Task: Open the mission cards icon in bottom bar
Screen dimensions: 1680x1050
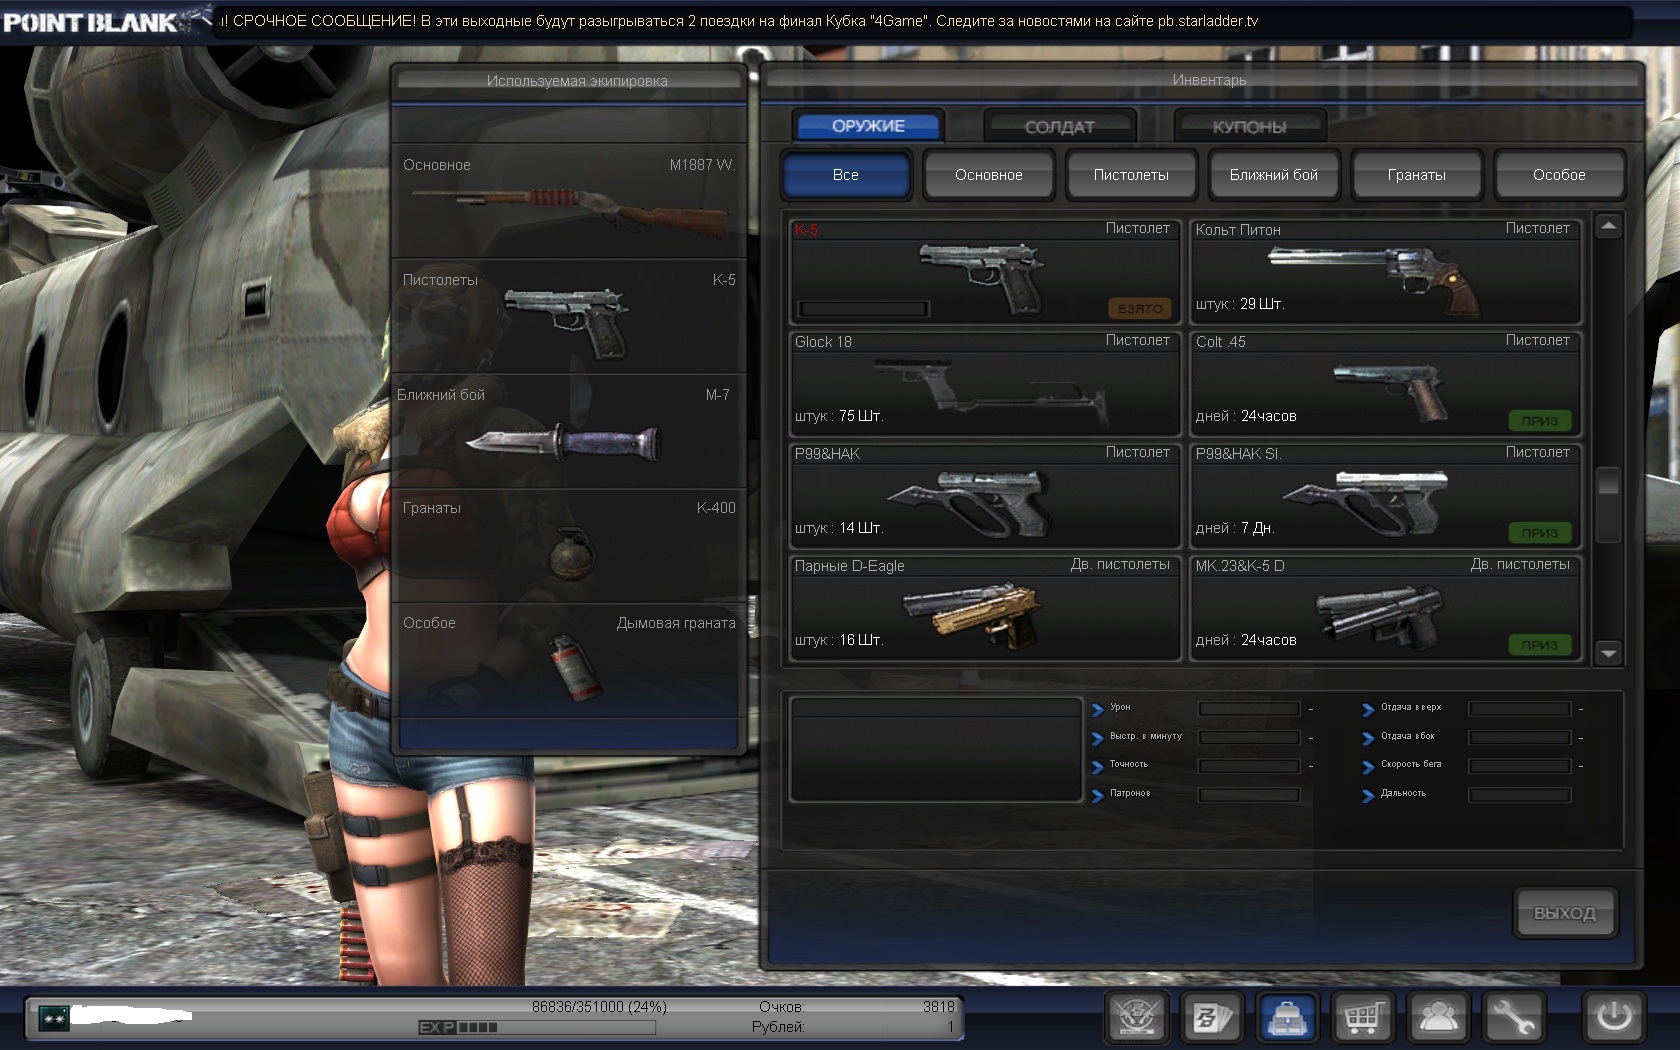Action: (x=1212, y=1017)
